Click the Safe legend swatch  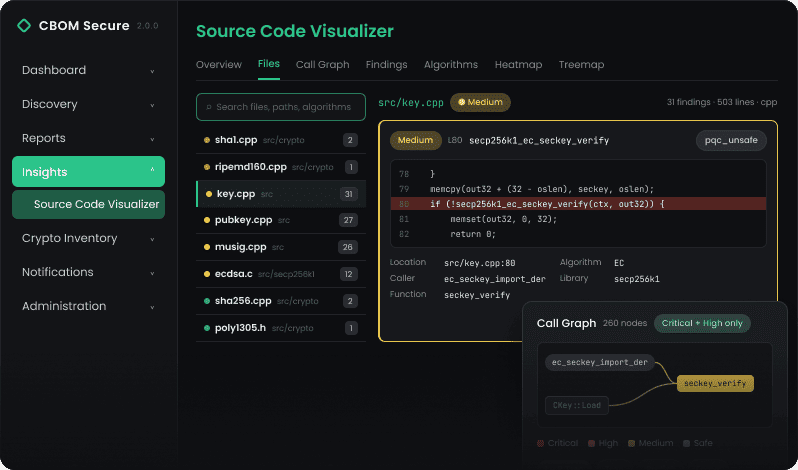click(x=687, y=444)
